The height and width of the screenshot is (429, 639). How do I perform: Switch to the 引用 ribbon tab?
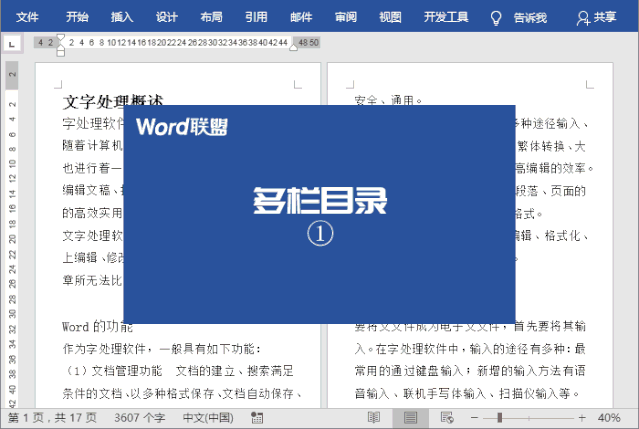tap(256, 17)
